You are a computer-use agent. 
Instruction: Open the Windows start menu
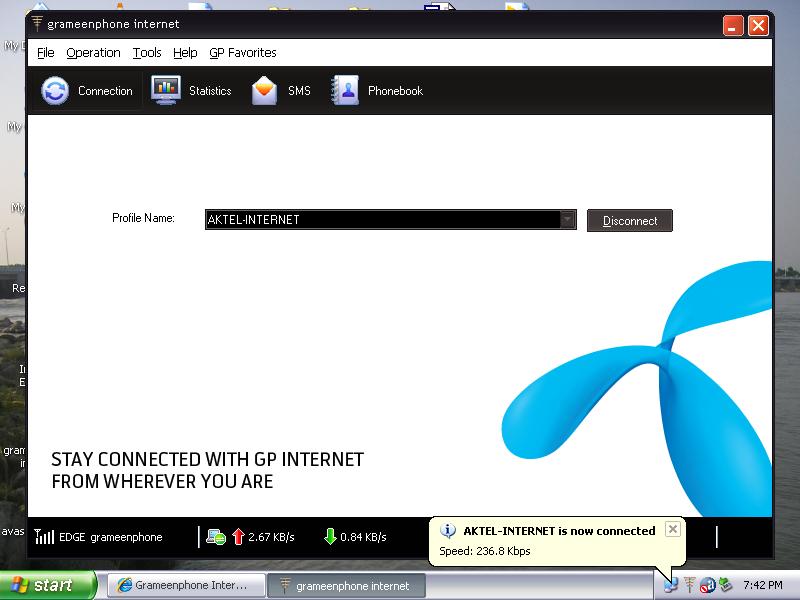47,585
